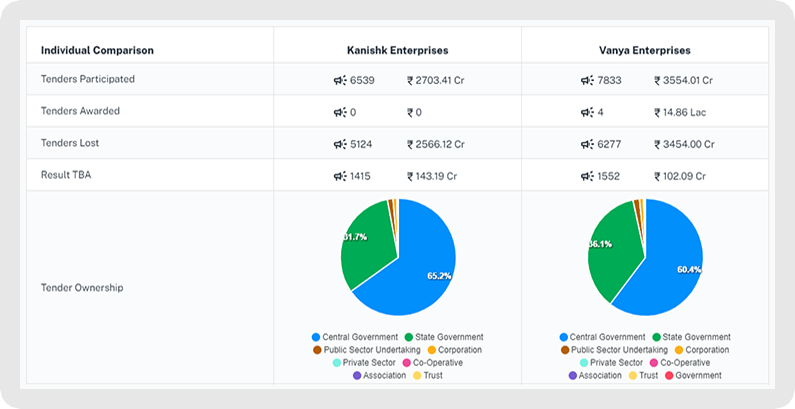795x409 pixels.
Task: Toggle Private Sector legend under Kanishk chart
Action: 364,362
